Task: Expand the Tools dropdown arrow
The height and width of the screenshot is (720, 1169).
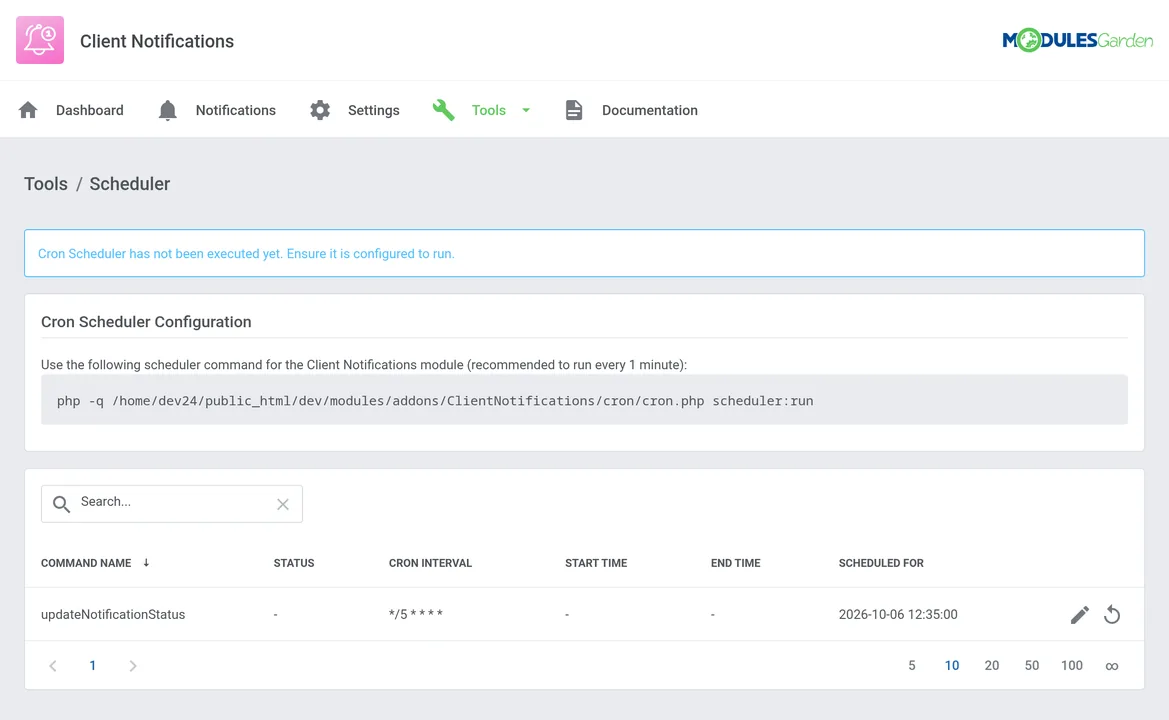Action: [x=526, y=110]
